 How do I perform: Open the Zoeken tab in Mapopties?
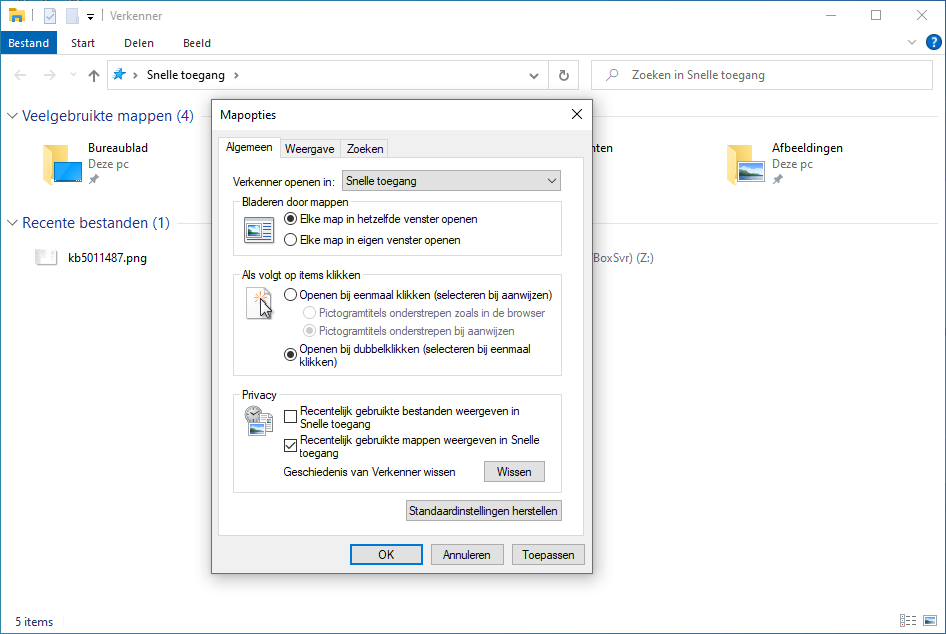(364, 149)
